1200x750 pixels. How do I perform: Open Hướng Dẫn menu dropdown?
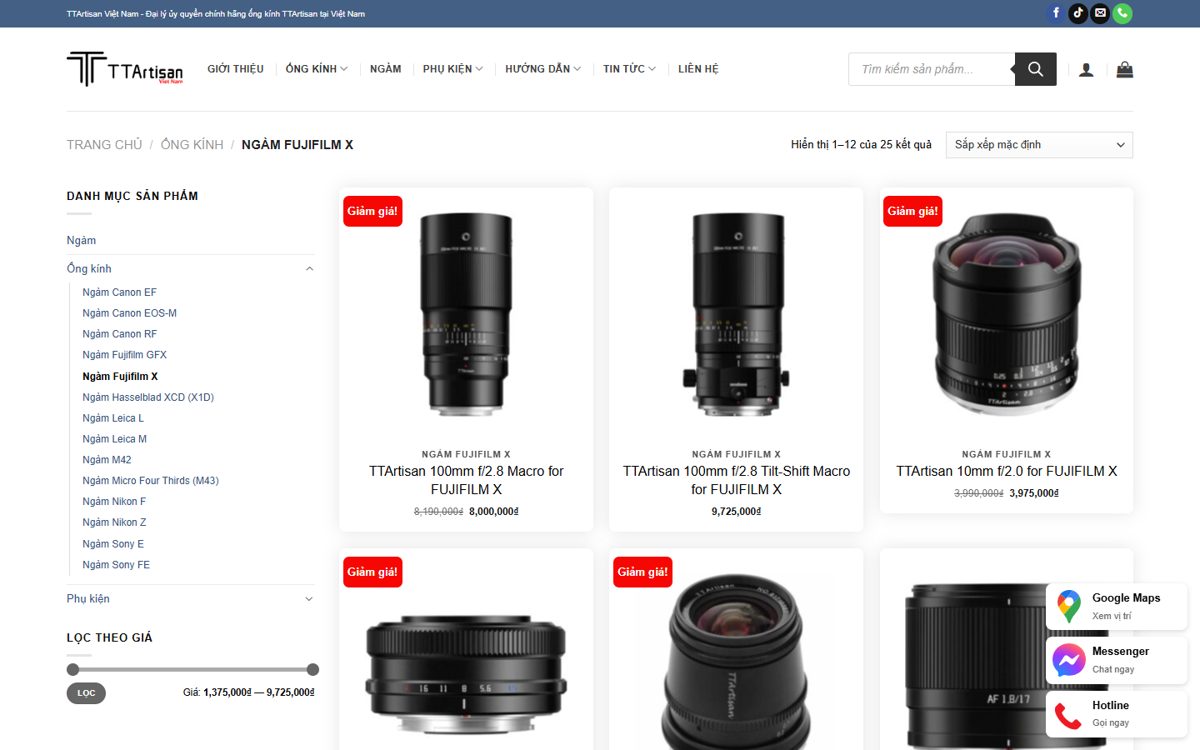click(543, 69)
